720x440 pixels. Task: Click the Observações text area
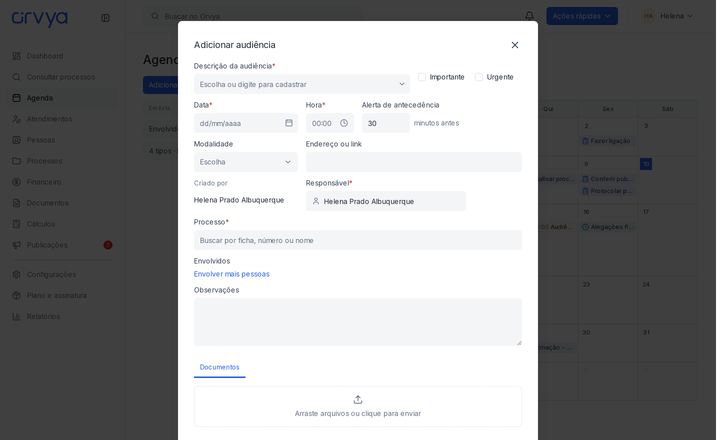click(357, 322)
